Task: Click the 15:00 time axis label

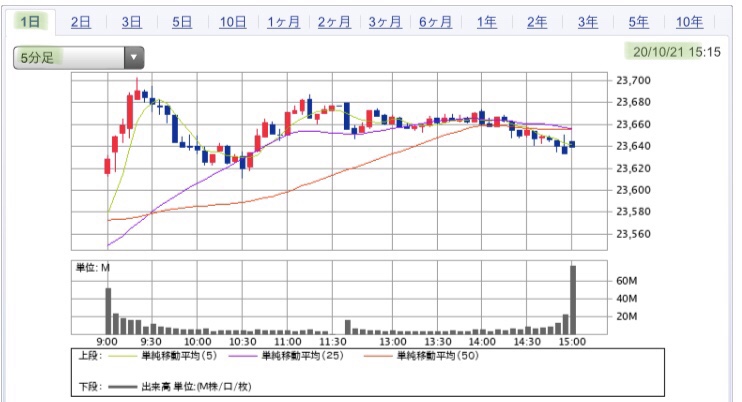Action: [572, 341]
